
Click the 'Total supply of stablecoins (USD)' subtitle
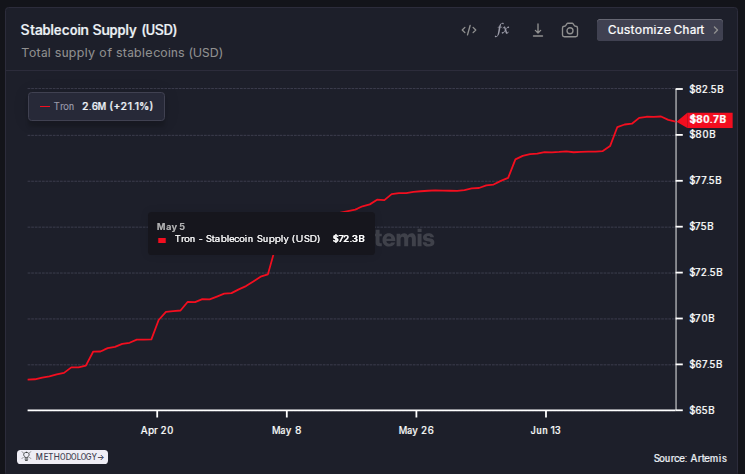(x=122, y=53)
